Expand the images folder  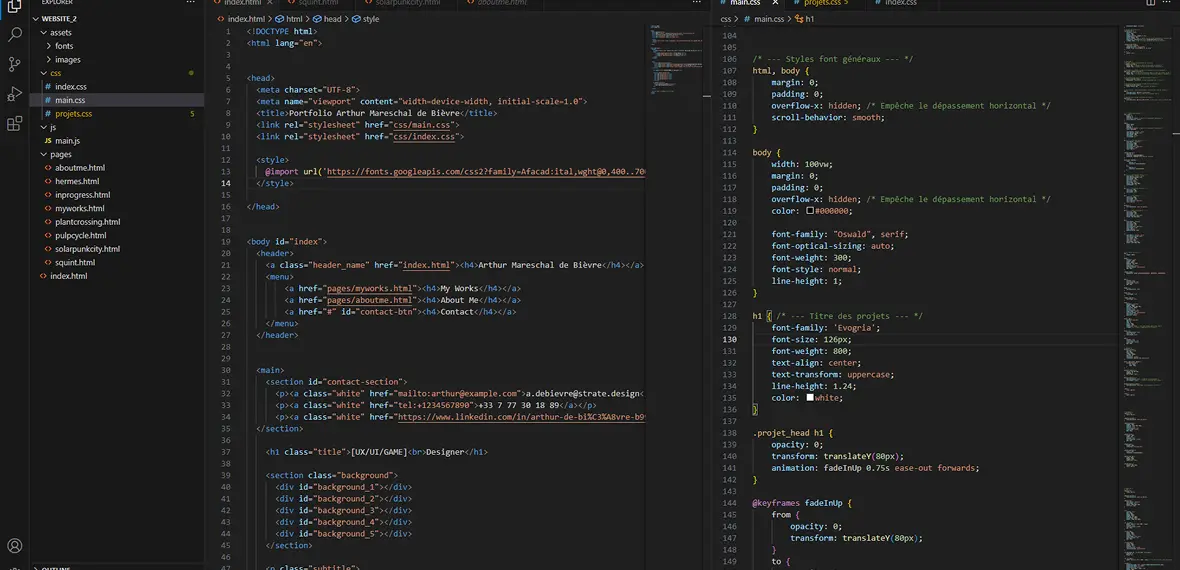click(x=67, y=60)
